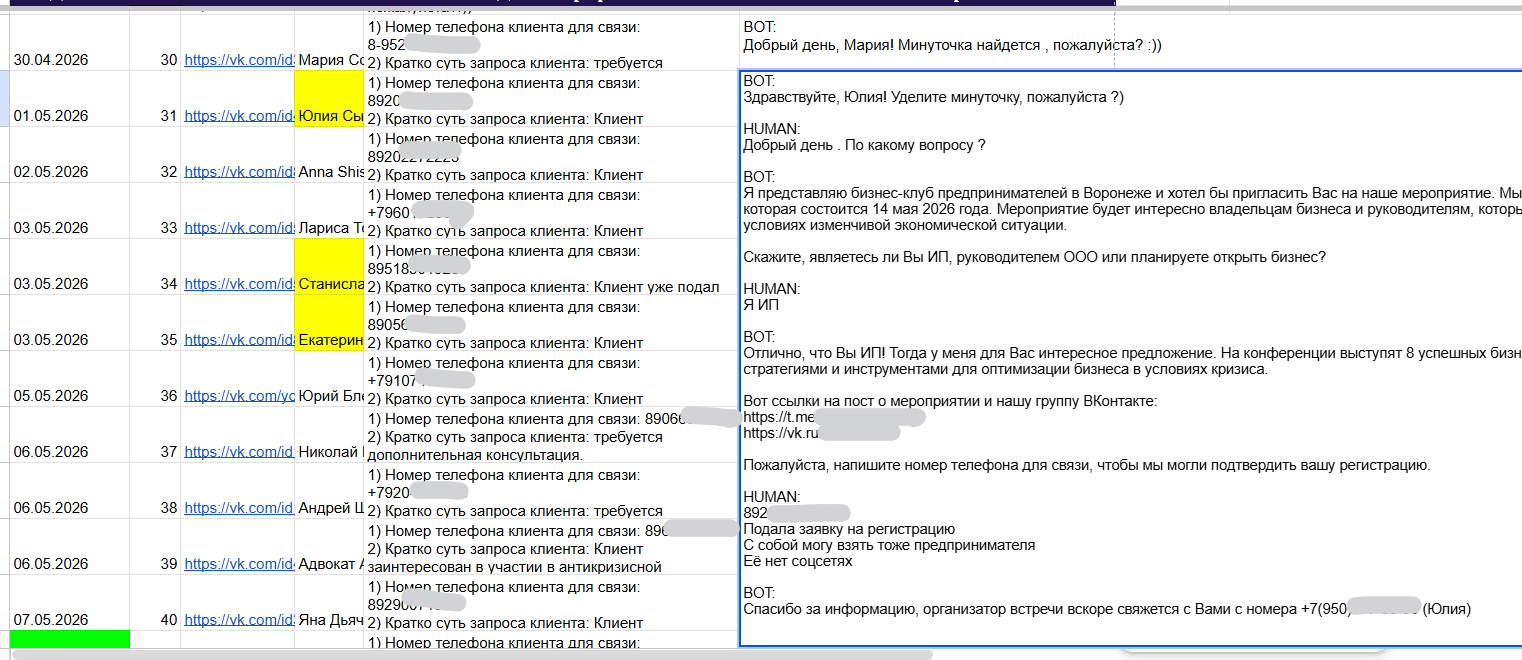Click the line 'Я ИП' in expanded chat
Viewport: 1522px width, 660px height.
click(761, 305)
